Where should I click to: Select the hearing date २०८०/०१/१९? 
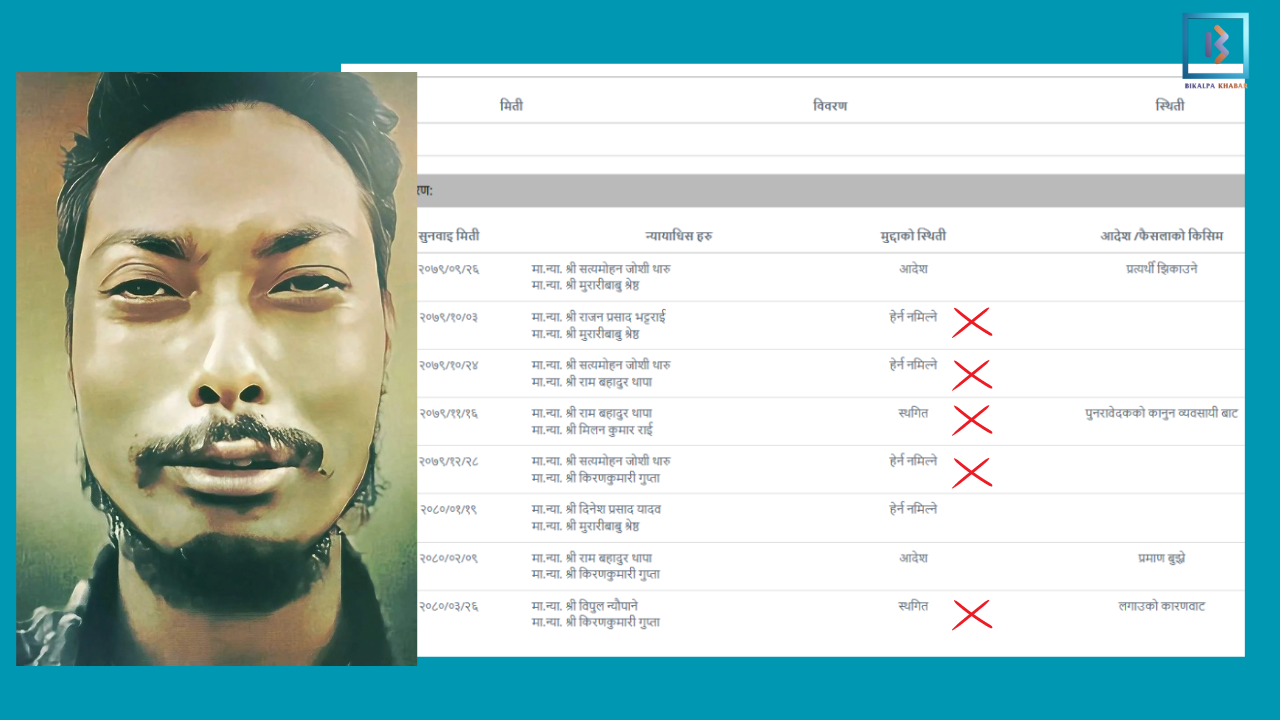[448, 509]
